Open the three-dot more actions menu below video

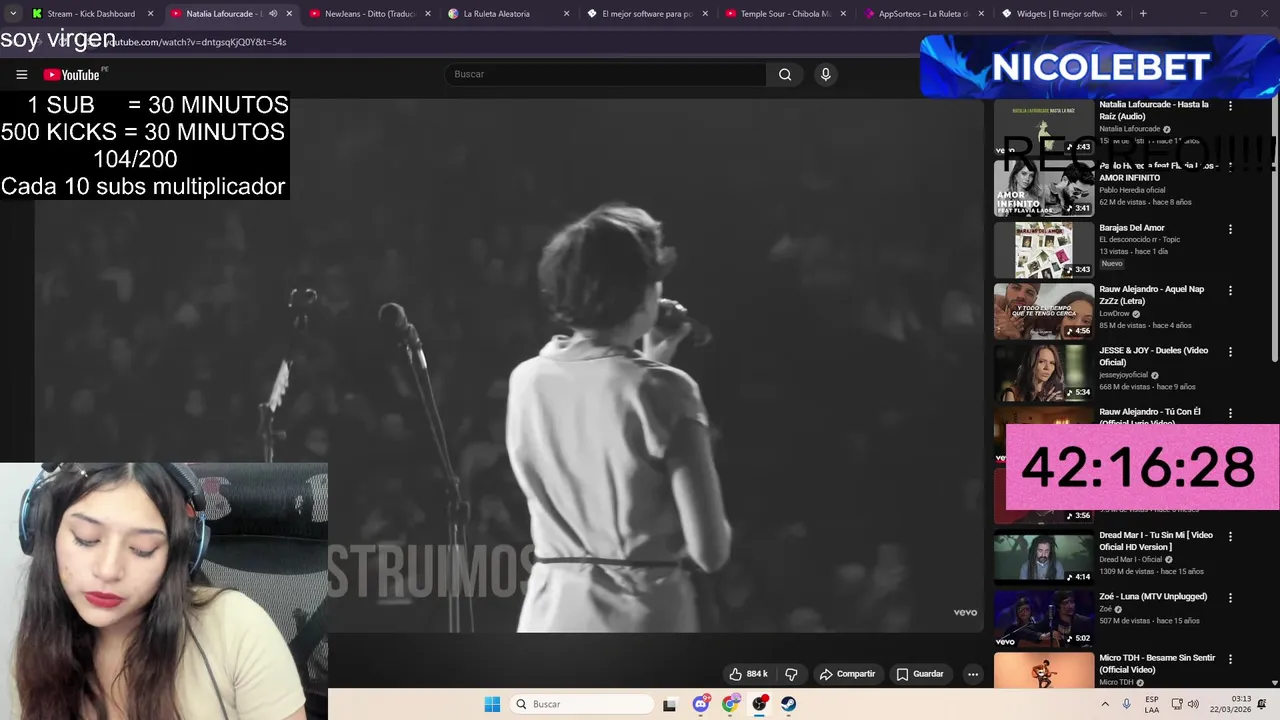[x=972, y=674]
